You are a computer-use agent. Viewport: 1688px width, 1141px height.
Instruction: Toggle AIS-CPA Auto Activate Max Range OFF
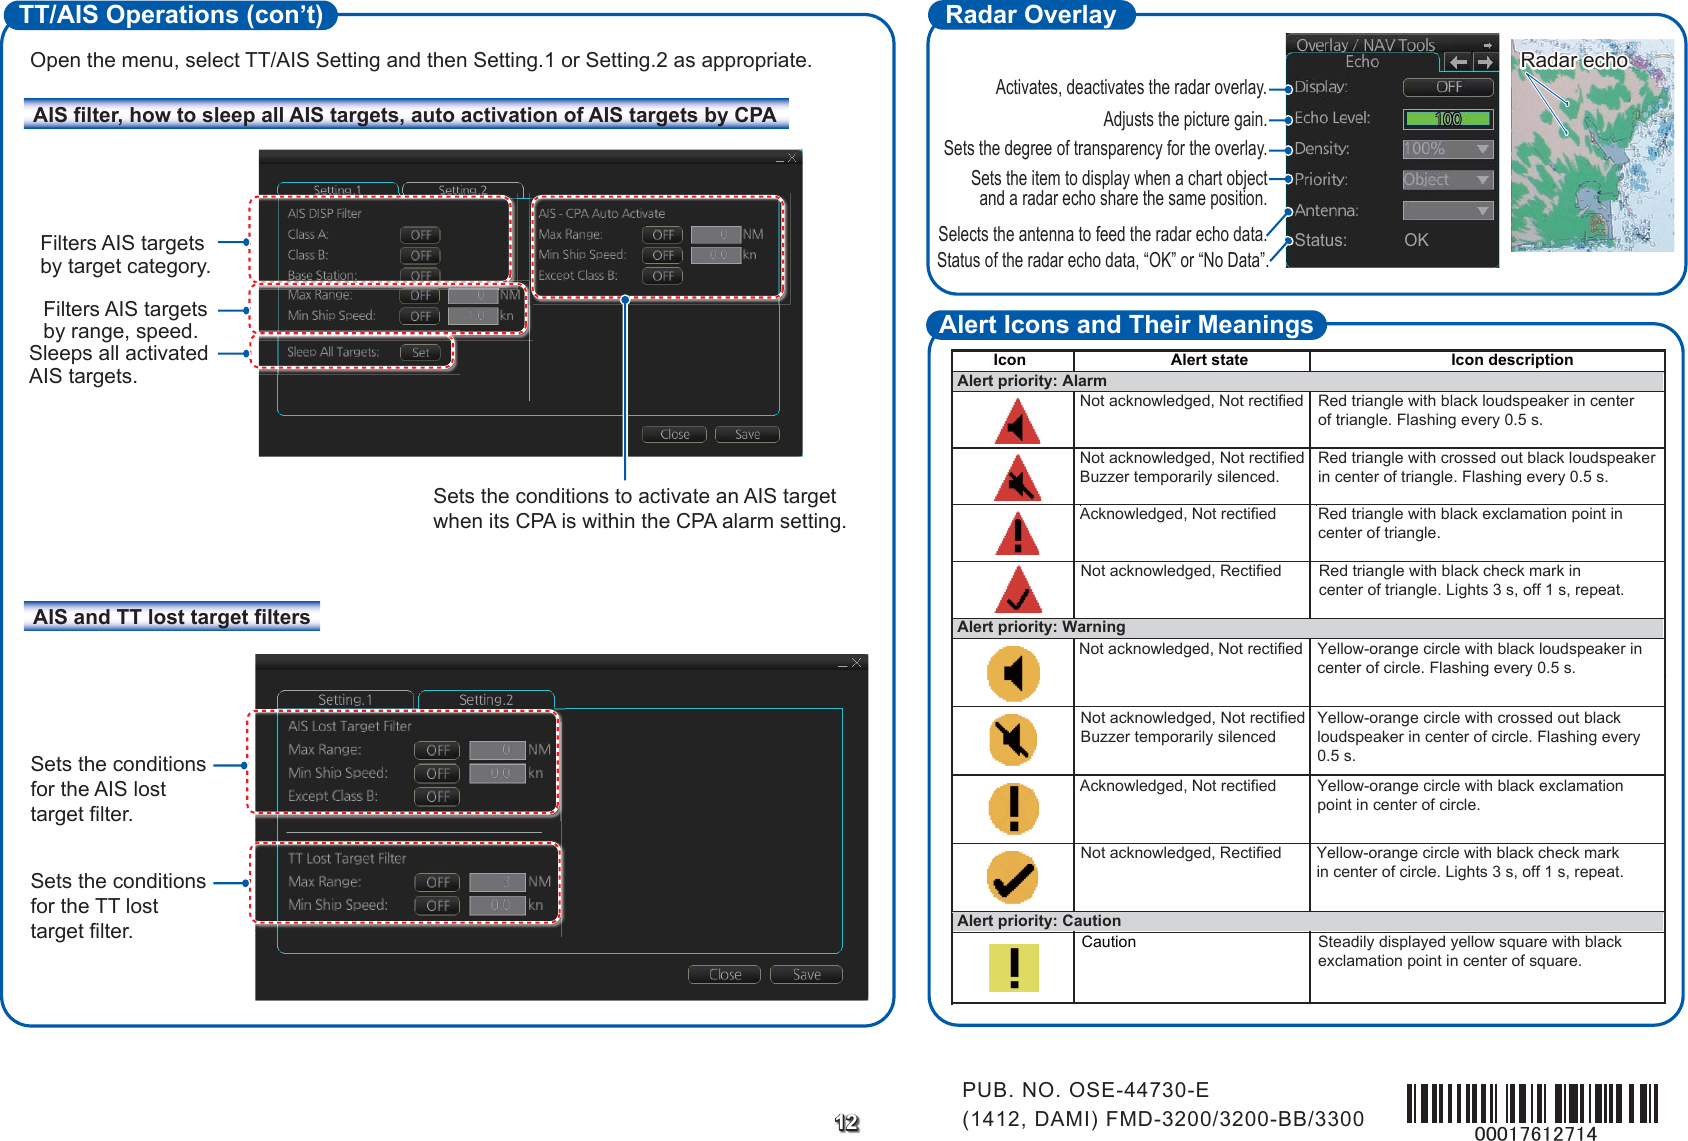662,235
